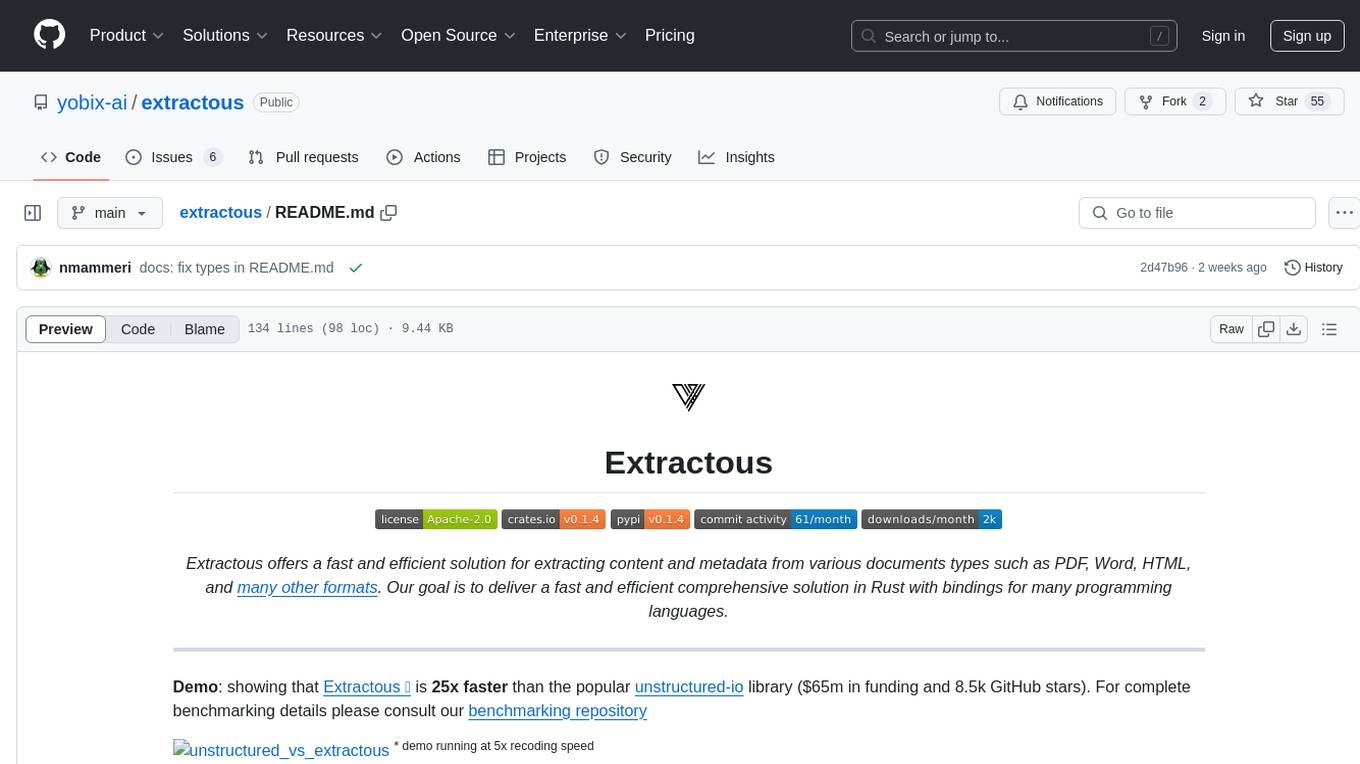Click the license Apache-2.0 badge
1360x764 pixels.
pos(436,519)
